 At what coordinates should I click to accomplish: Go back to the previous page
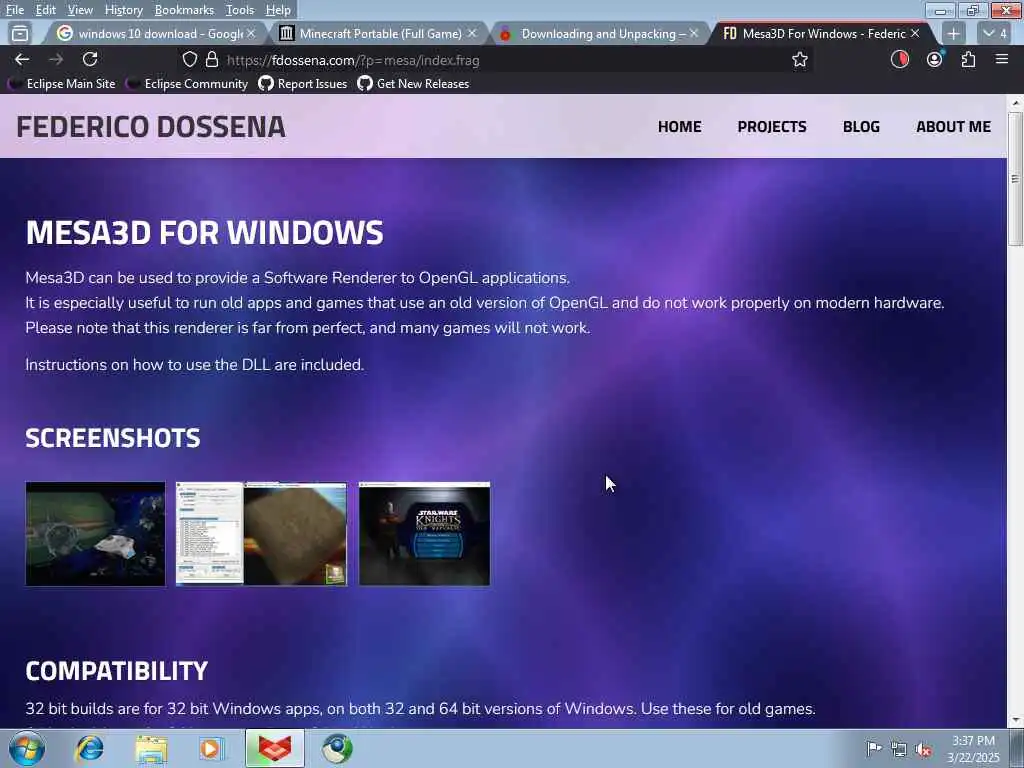[x=22, y=59]
